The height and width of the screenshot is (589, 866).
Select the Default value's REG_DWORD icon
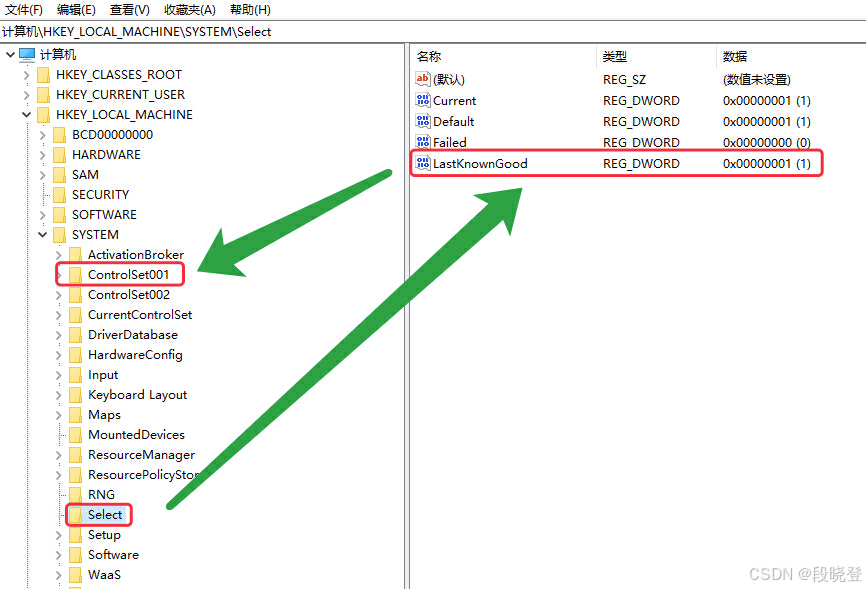click(423, 121)
